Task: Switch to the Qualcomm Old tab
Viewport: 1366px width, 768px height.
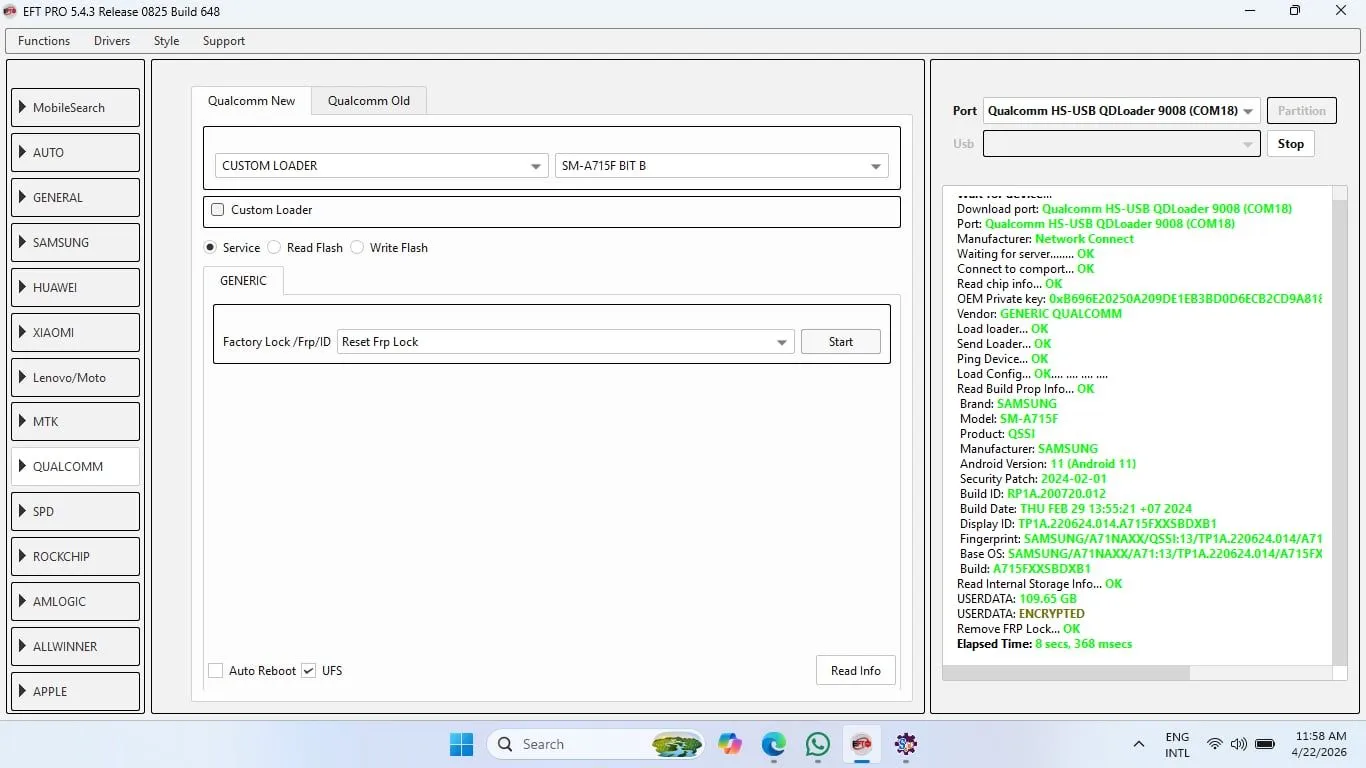Action: (368, 101)
